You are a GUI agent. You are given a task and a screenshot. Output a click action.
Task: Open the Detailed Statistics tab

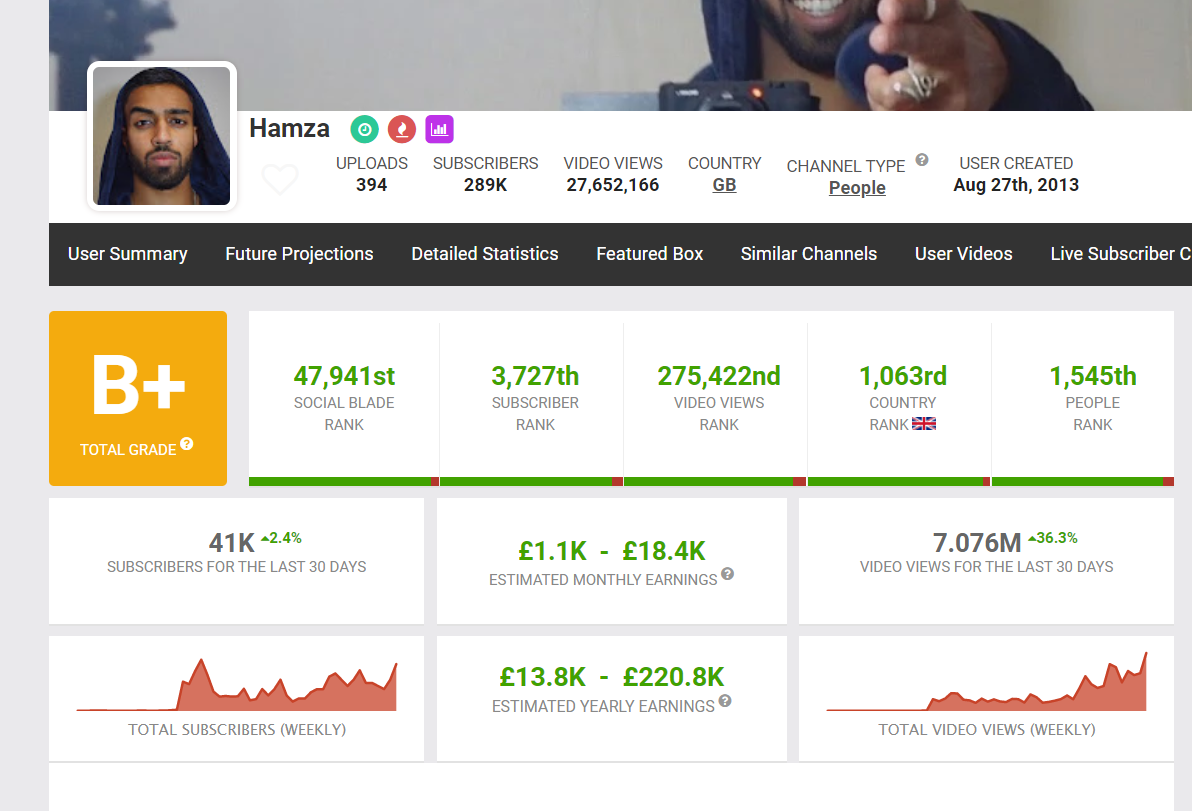point(485,254)
